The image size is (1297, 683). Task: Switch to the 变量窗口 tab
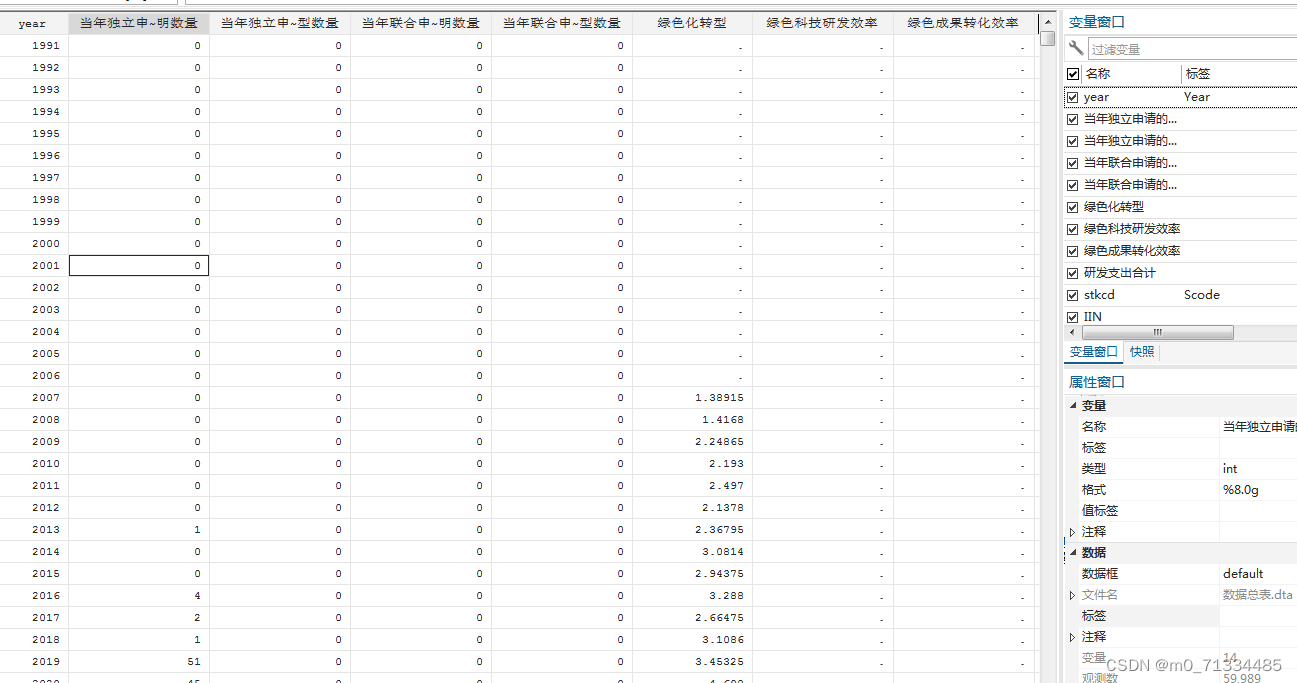click(1094, 352)
